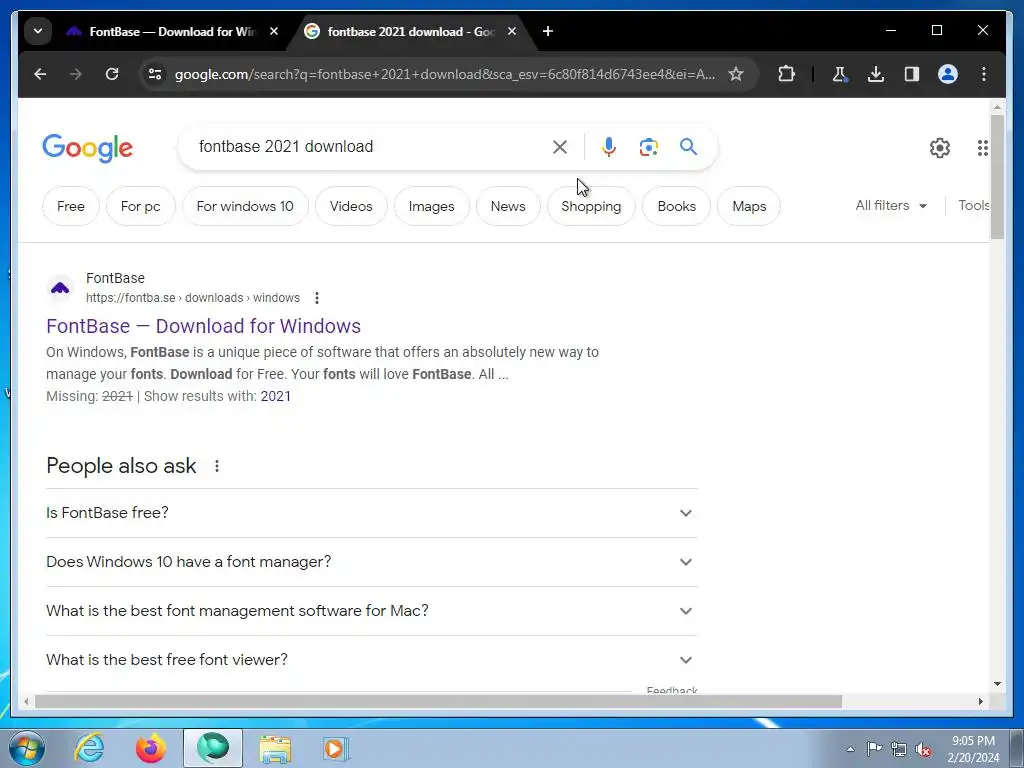This screenshot has width=1024, height=768.
Task: Expand Does Windows 10 have a font manager?
Action: [372, 562]
